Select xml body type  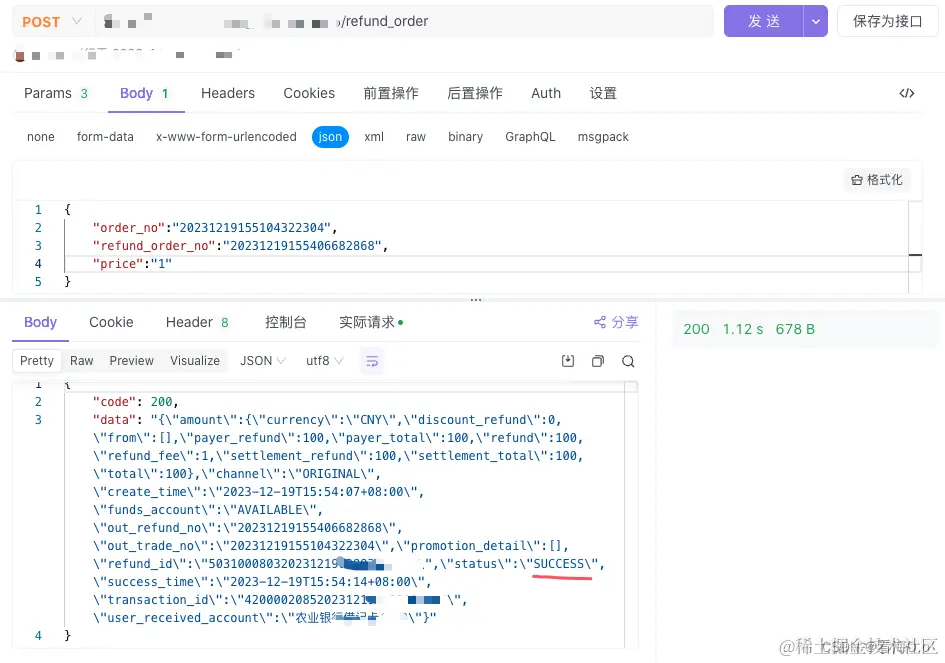[x=374, y=137]
